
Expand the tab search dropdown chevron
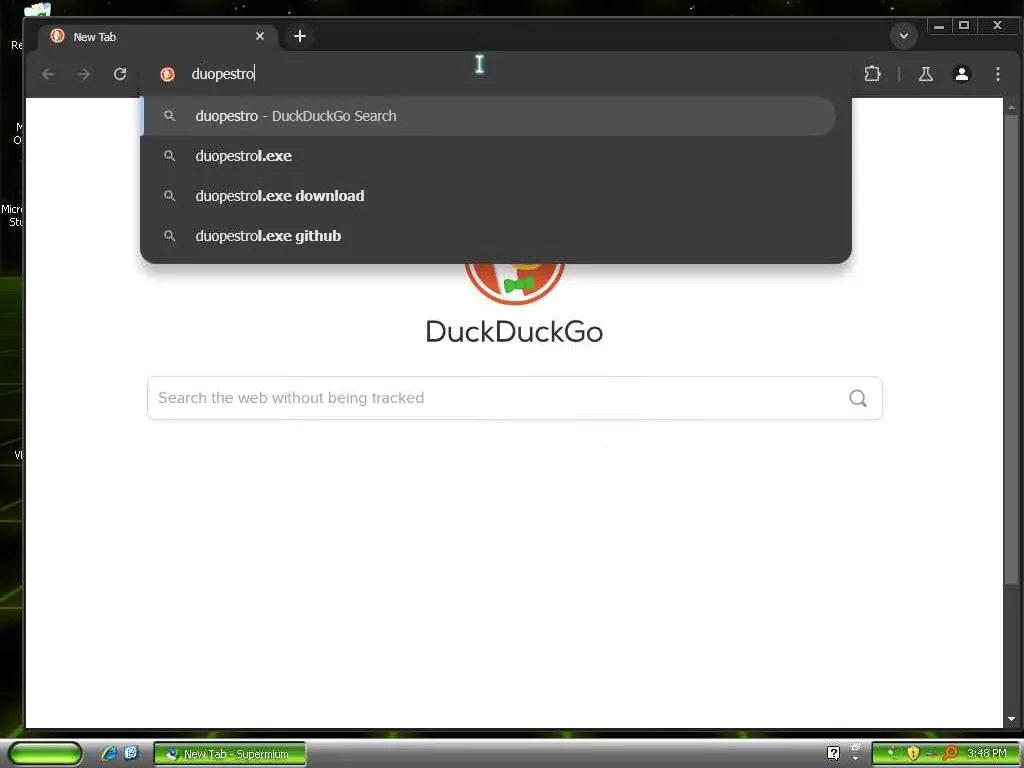coord(904,35)
